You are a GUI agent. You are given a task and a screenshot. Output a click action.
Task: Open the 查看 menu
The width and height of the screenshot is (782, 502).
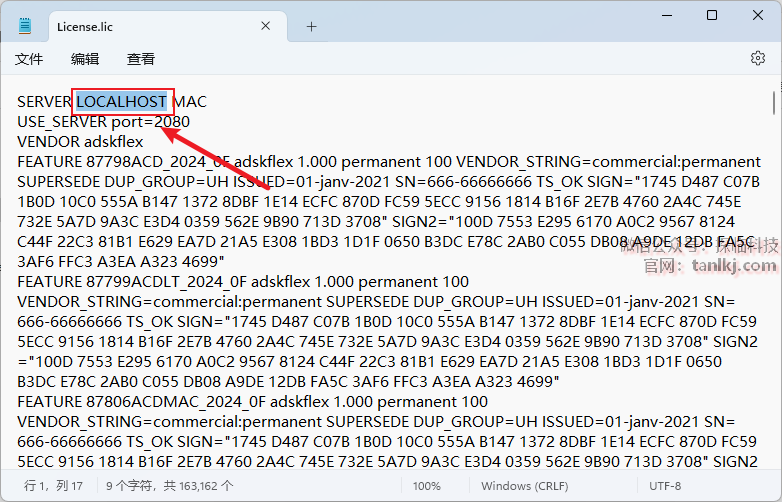141,59
